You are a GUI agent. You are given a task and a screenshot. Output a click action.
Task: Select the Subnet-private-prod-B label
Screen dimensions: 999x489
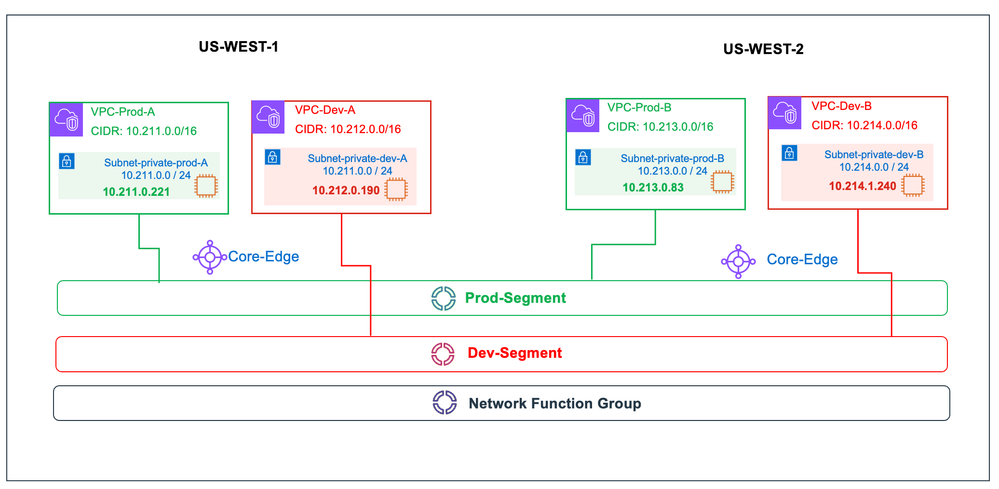[671, 158]
